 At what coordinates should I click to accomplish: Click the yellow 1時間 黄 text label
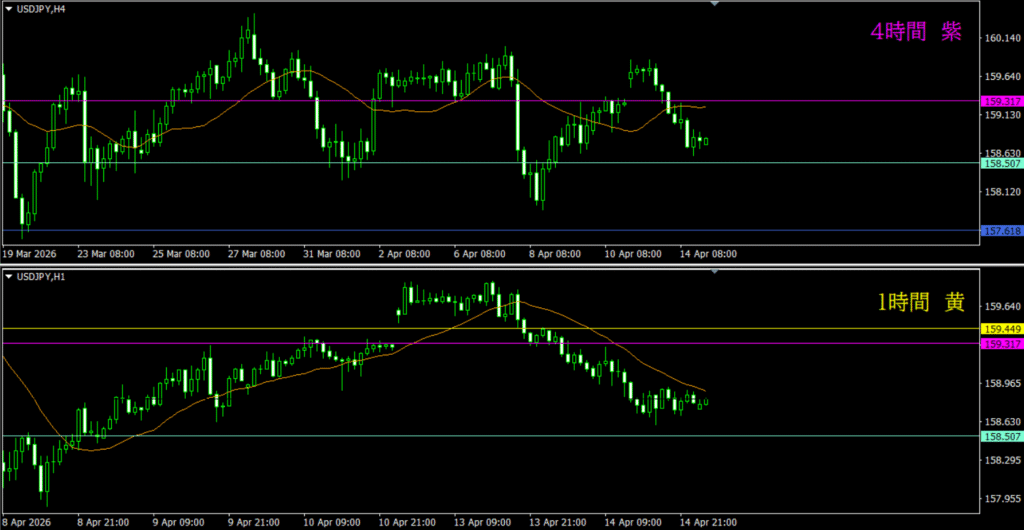(x=915, y=300)
